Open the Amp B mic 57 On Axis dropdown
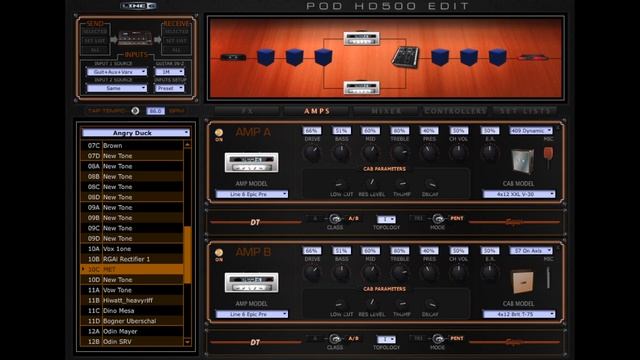Screen dimensions: 640x360 [531, 251]
